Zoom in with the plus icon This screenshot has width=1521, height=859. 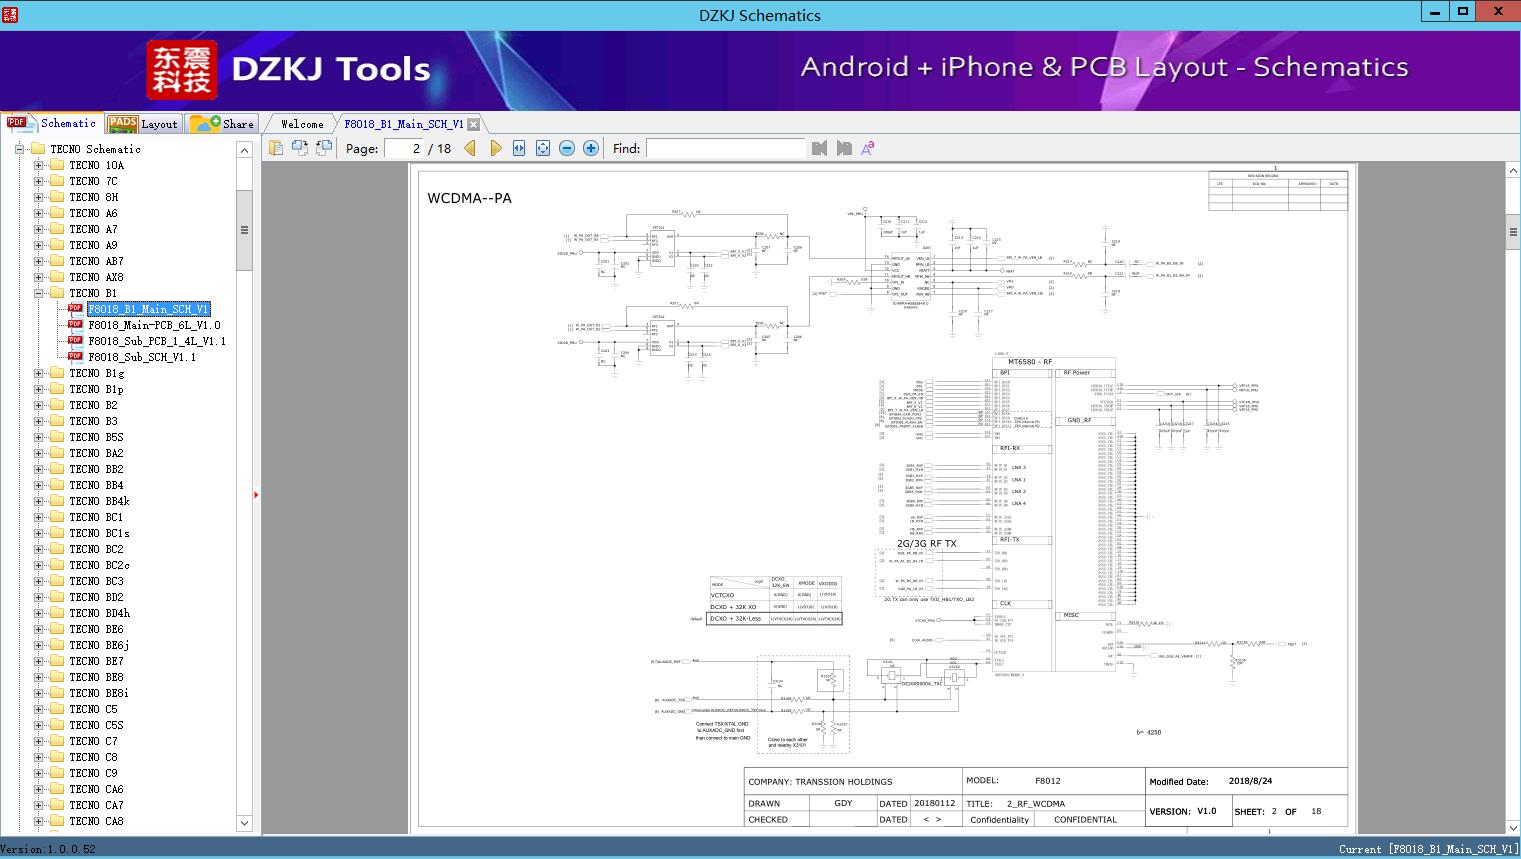[x=591, y=148]
